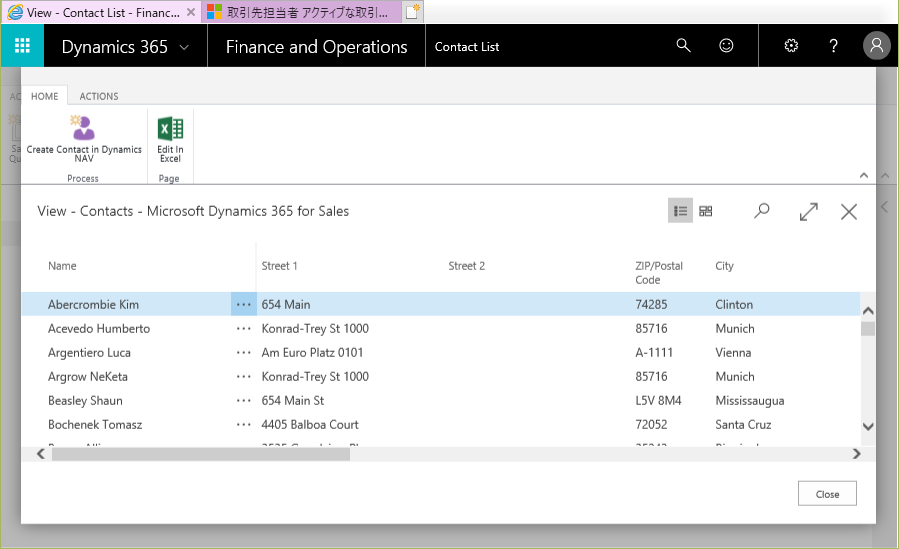Viewport: 899px width, 549px height.
Task: Click the horizontal scrollbar right arrow
Action: point(857,454)
